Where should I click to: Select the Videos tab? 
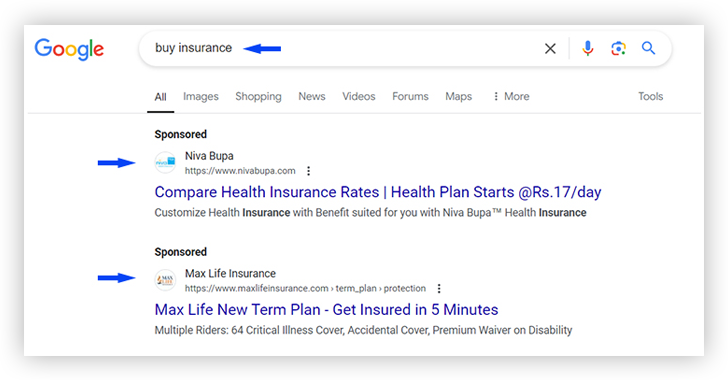click(358, 96)
